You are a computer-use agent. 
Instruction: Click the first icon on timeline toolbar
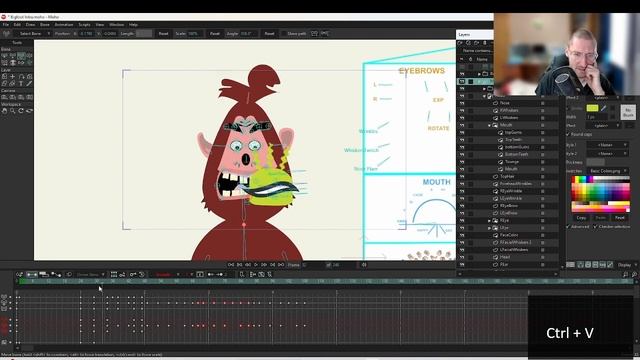19,275
